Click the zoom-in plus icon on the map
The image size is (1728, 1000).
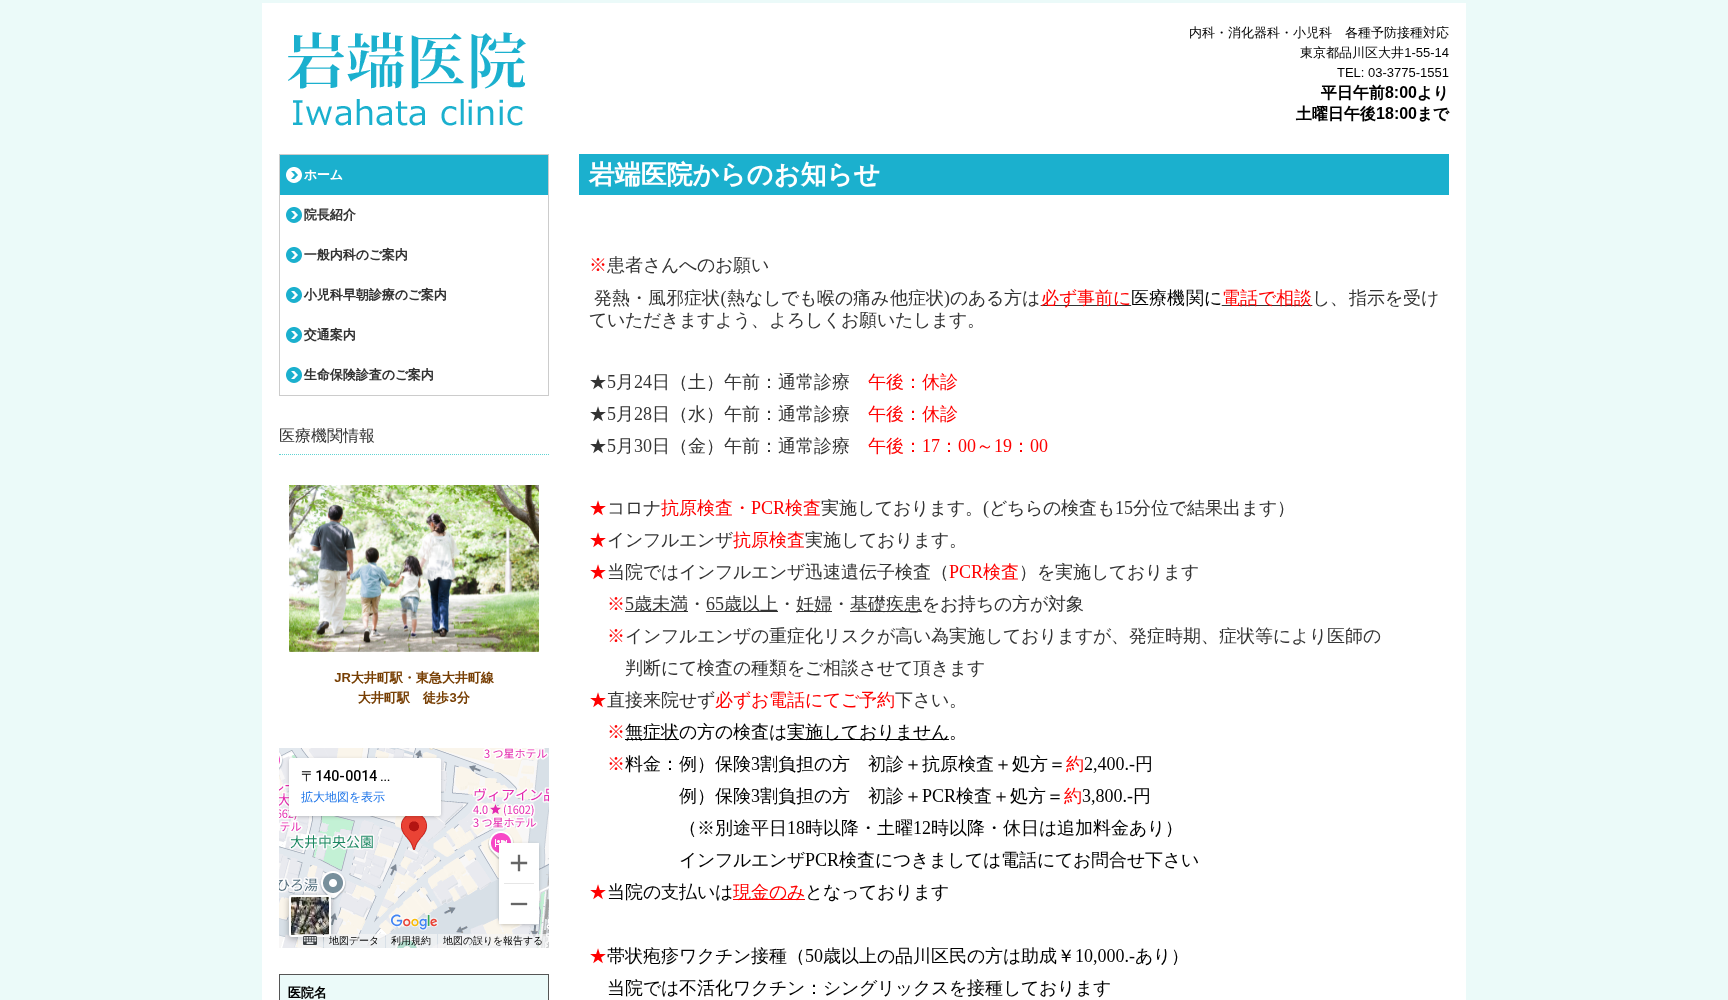point(519,863)
